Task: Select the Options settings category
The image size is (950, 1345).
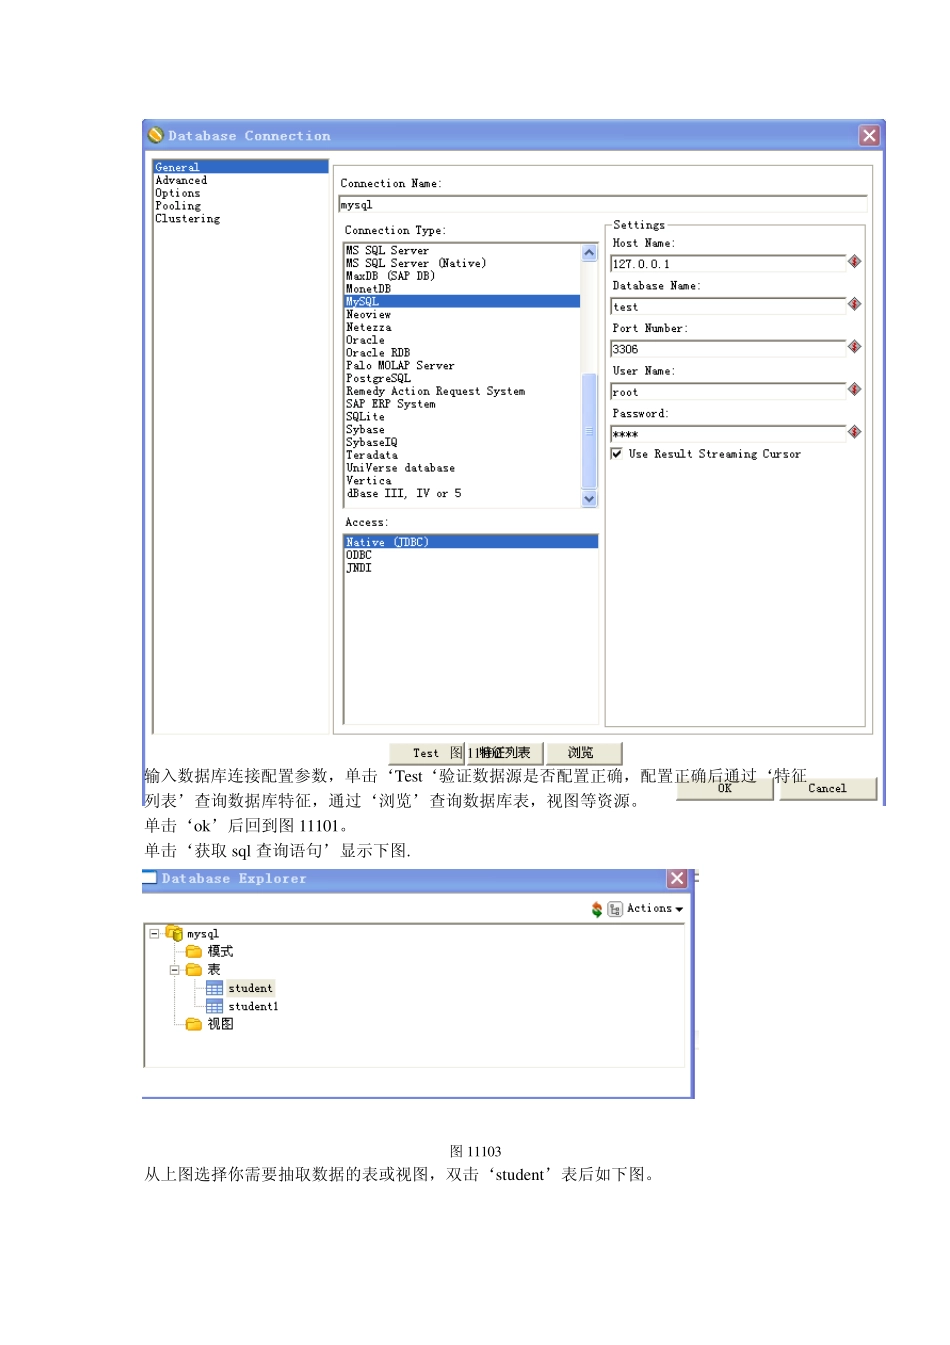Action: pyautogui.click(x=177, y=193)
